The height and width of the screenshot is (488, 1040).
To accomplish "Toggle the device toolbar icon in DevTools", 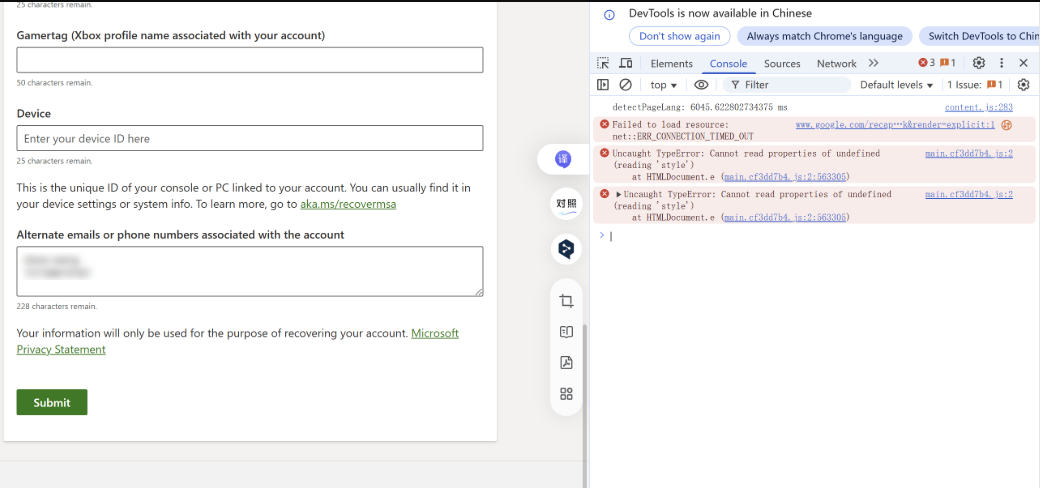I will click(625, 63).
